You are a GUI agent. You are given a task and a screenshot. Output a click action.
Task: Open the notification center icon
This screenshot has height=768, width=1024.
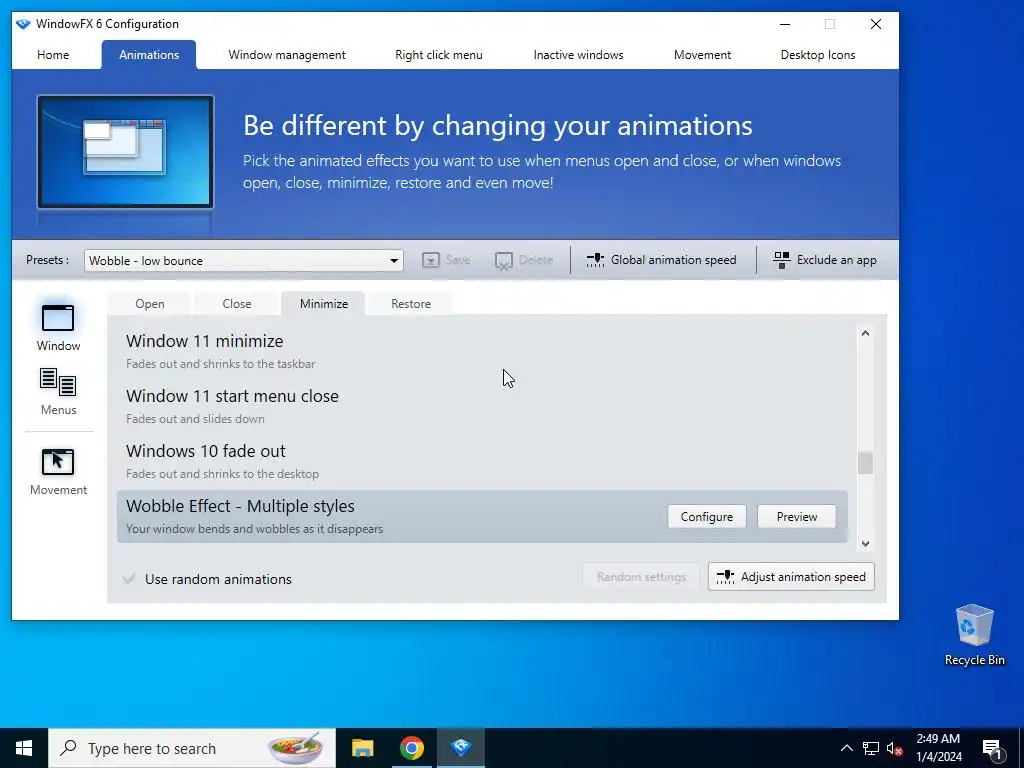(x=993, y=749)
